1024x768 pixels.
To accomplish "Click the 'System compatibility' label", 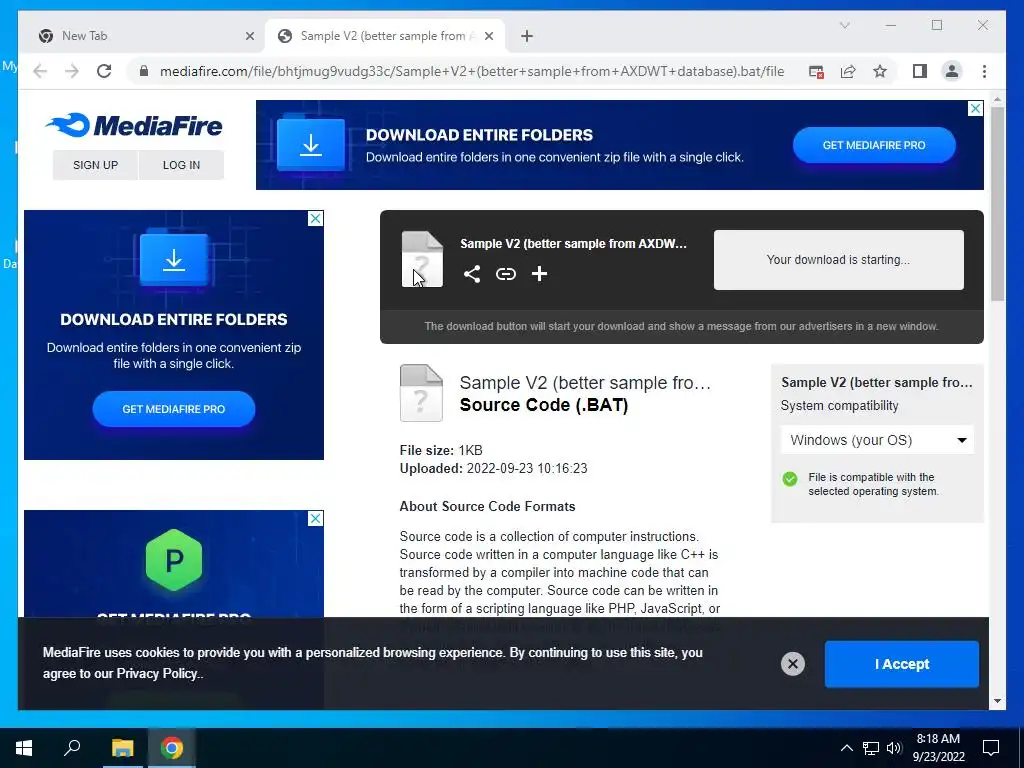I will [x=839, y=406].
